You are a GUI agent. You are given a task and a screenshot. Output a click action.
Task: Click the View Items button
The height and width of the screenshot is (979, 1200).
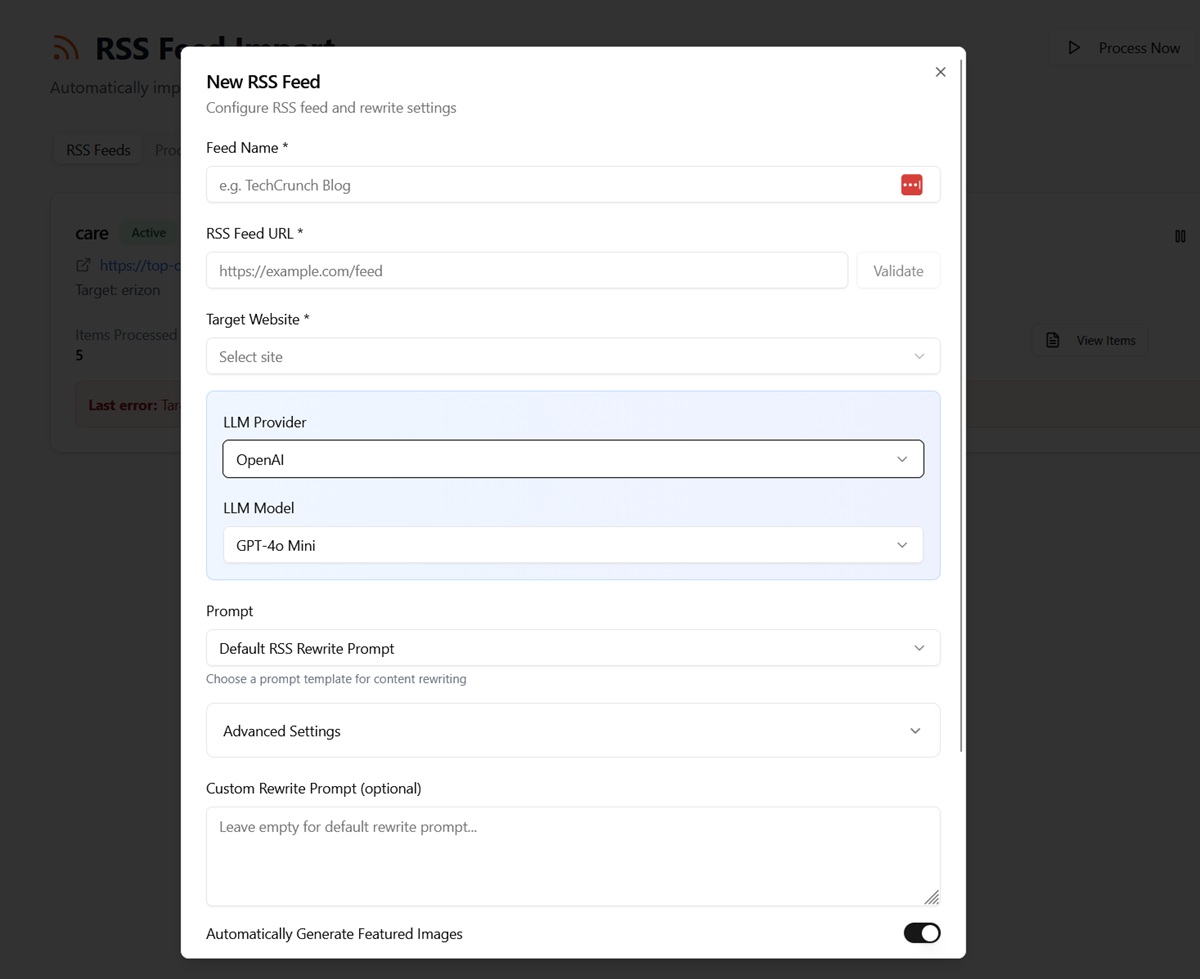tap(1089, 340)
